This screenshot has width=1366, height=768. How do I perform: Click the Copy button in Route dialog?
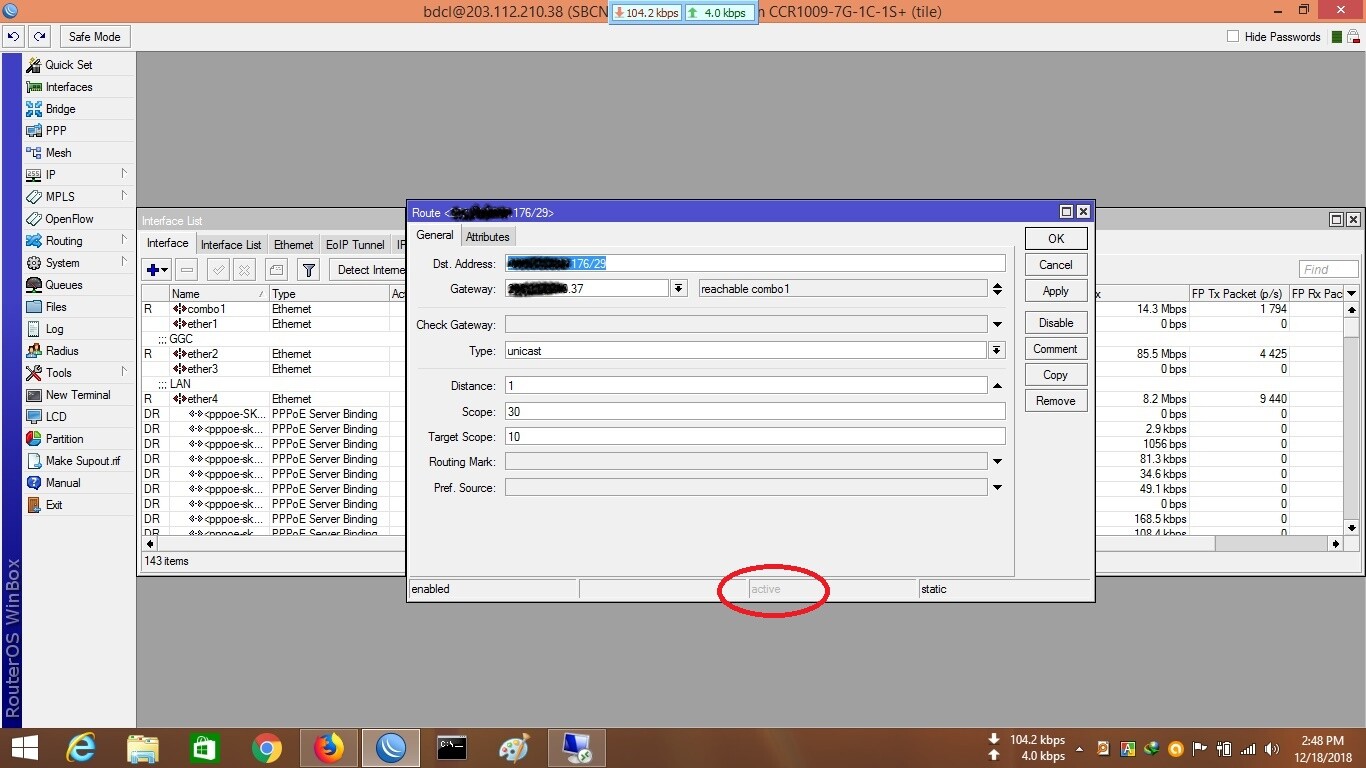pyautogui.click(x=1056, y=375)
